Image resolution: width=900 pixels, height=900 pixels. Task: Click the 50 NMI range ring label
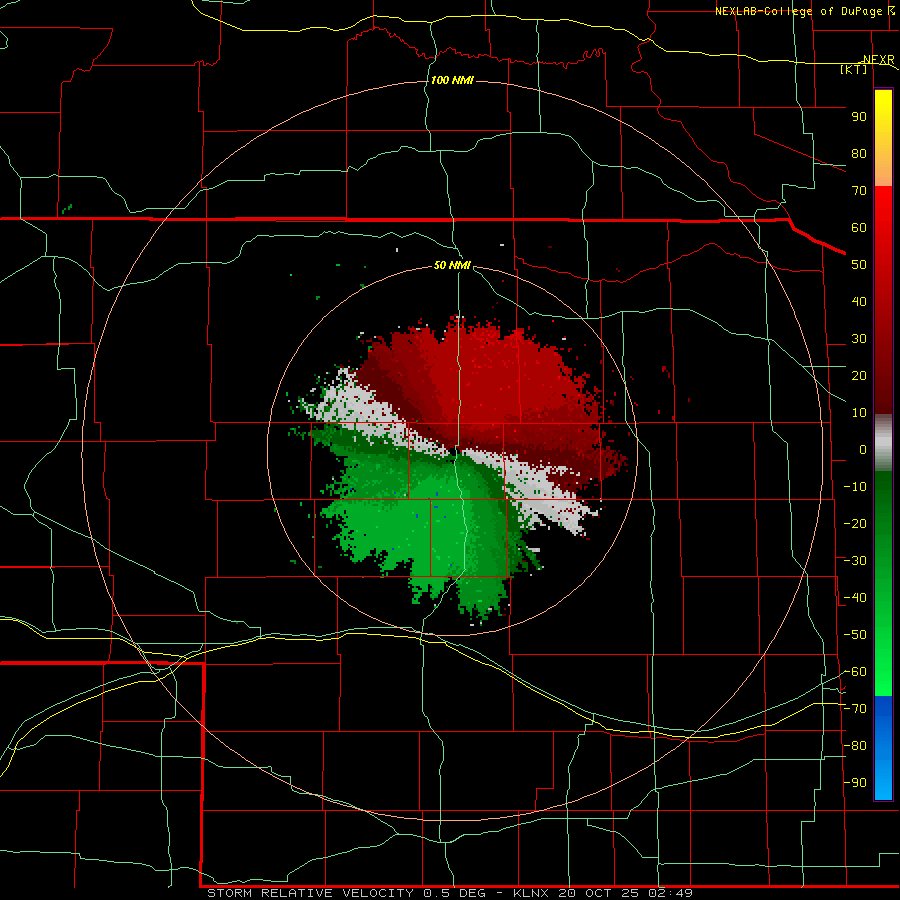(x=452, y=265)
